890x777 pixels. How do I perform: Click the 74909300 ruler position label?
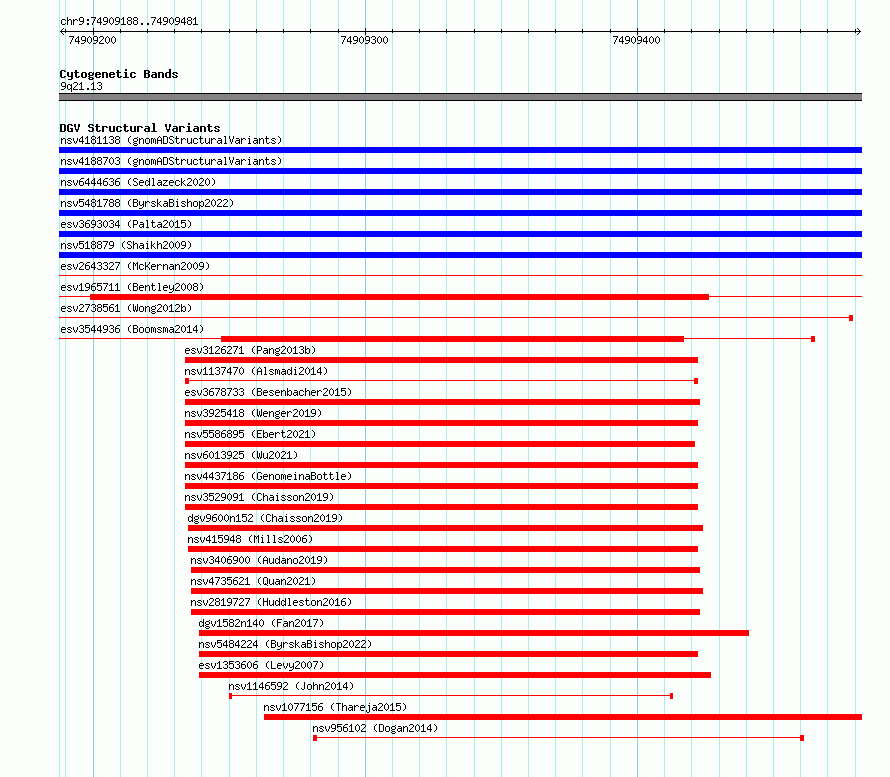tap(364, 40)
